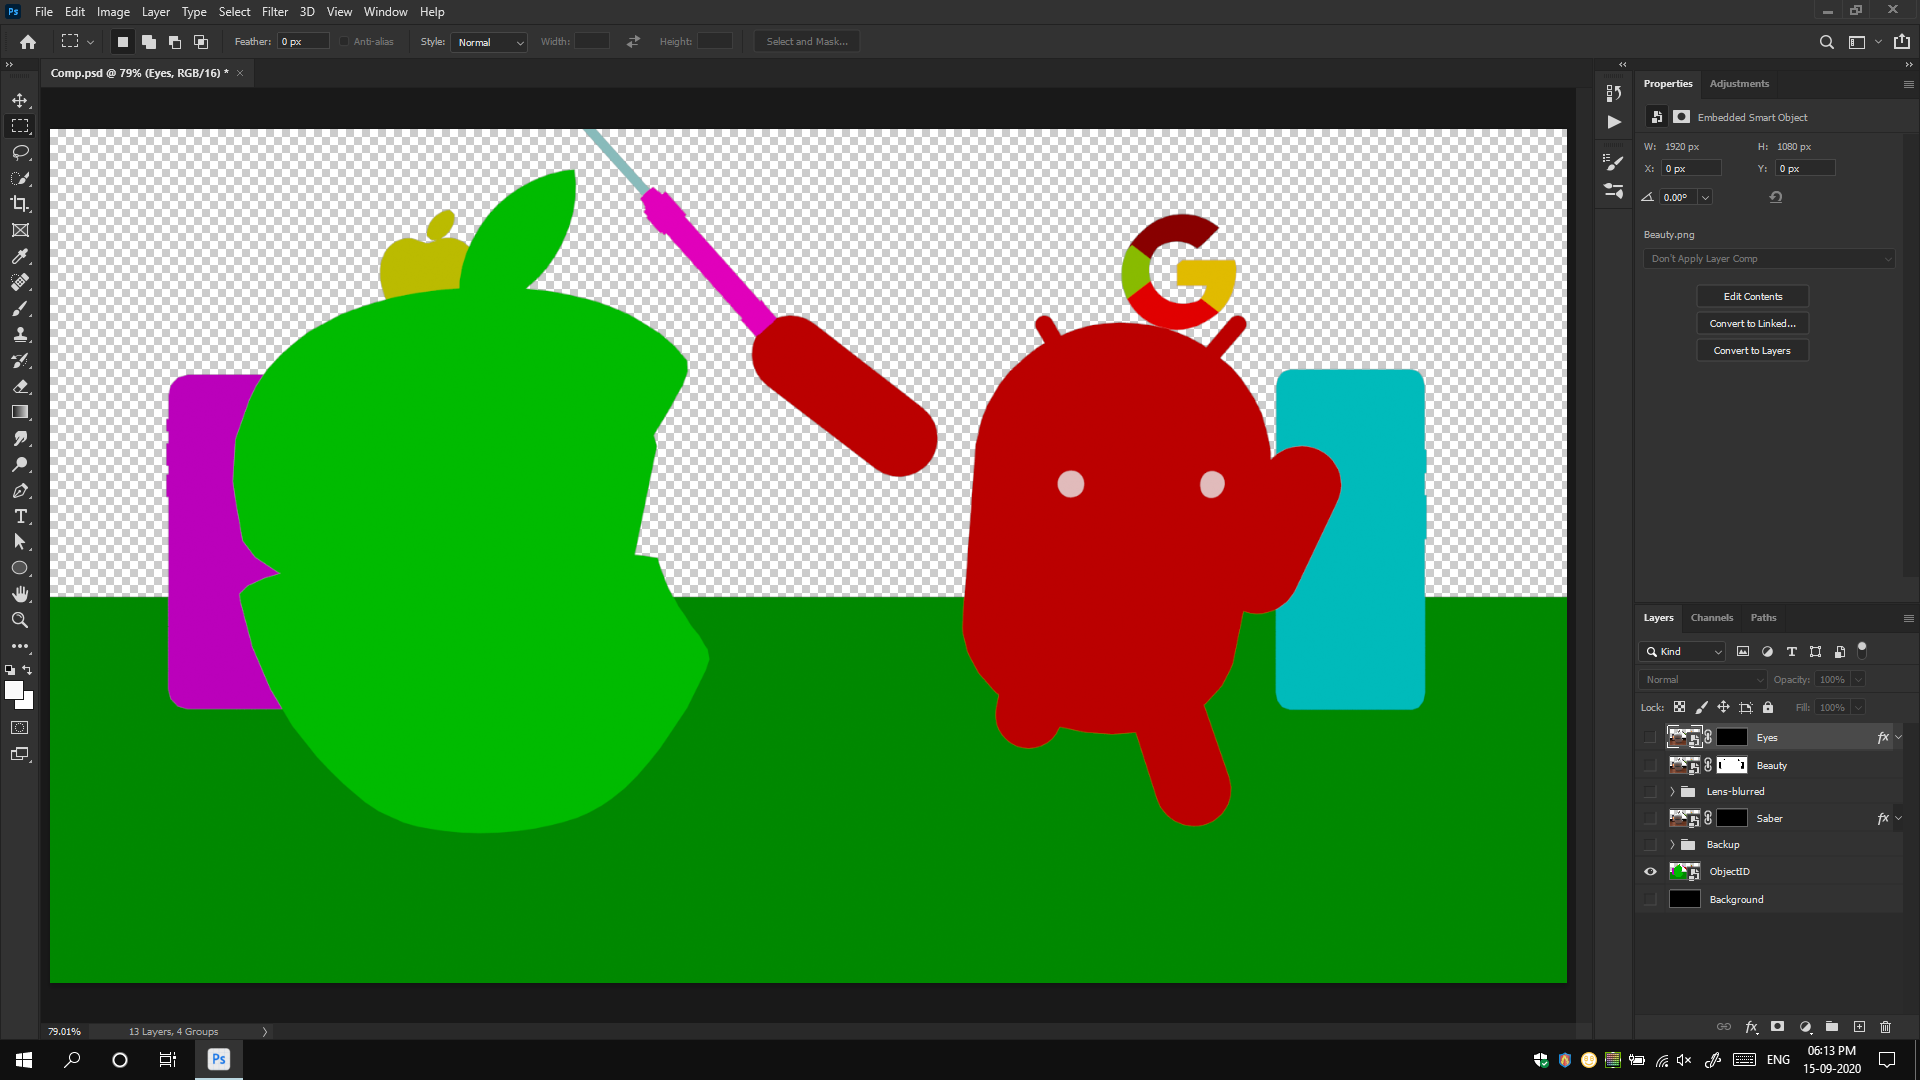Click Convert to Layers button
1920x1080 pixels.
[1753, 350]
